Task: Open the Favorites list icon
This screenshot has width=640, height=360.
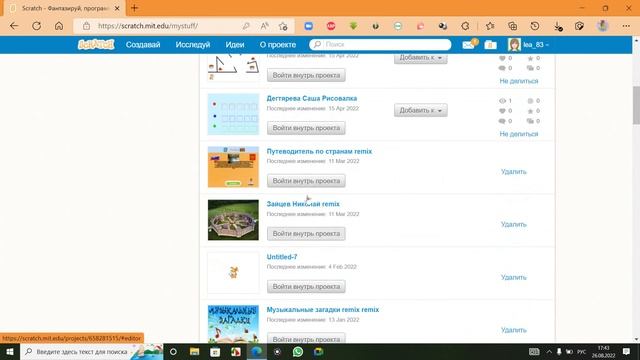Action: point(490,26)
